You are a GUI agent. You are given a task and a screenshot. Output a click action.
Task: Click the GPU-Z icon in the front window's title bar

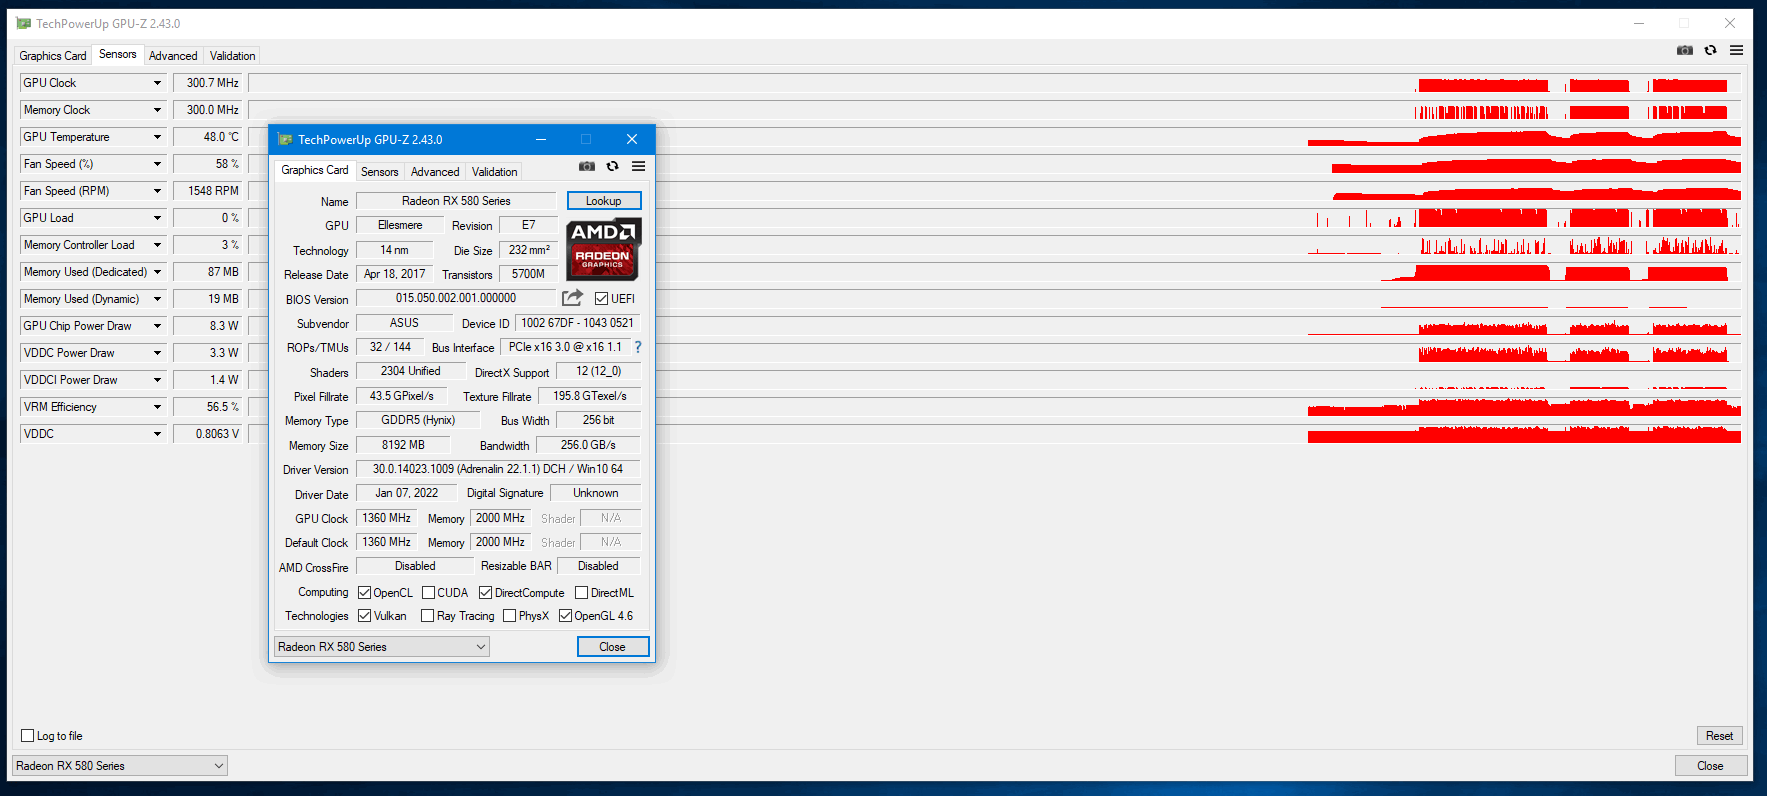[285, 139]
